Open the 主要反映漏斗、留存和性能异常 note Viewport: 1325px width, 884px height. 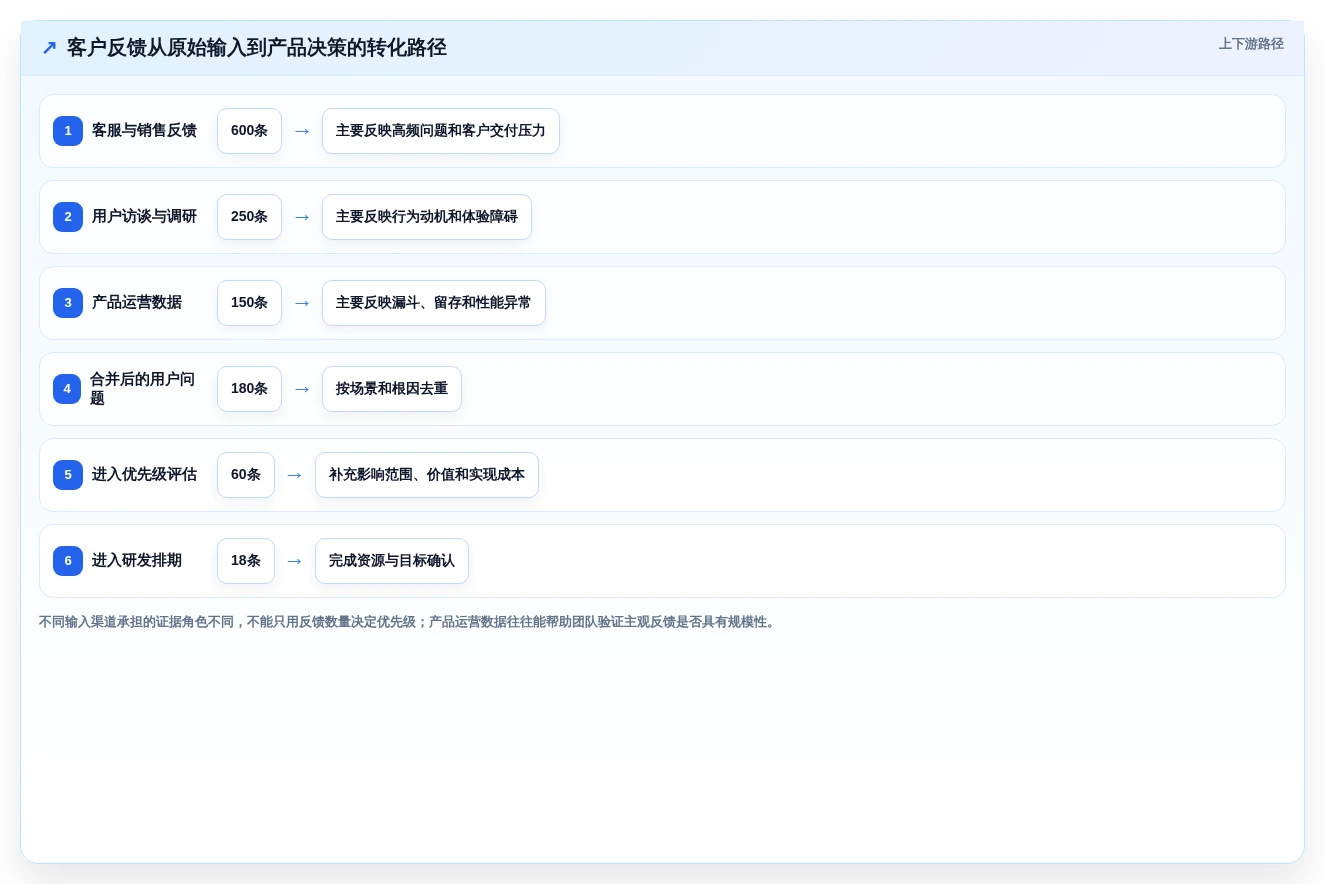[434, 303]
